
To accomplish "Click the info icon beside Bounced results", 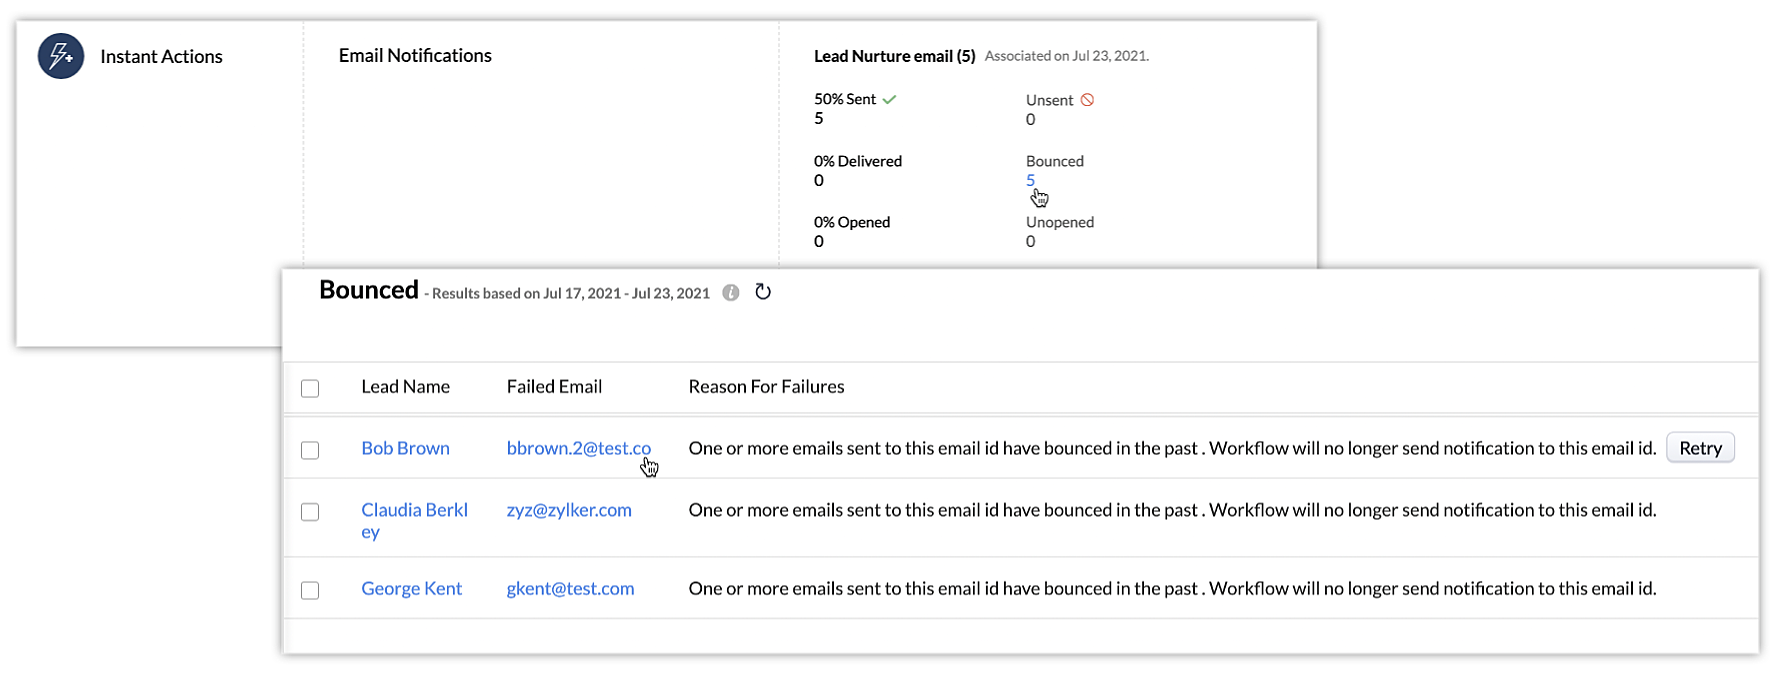I will tap(731, 292).
